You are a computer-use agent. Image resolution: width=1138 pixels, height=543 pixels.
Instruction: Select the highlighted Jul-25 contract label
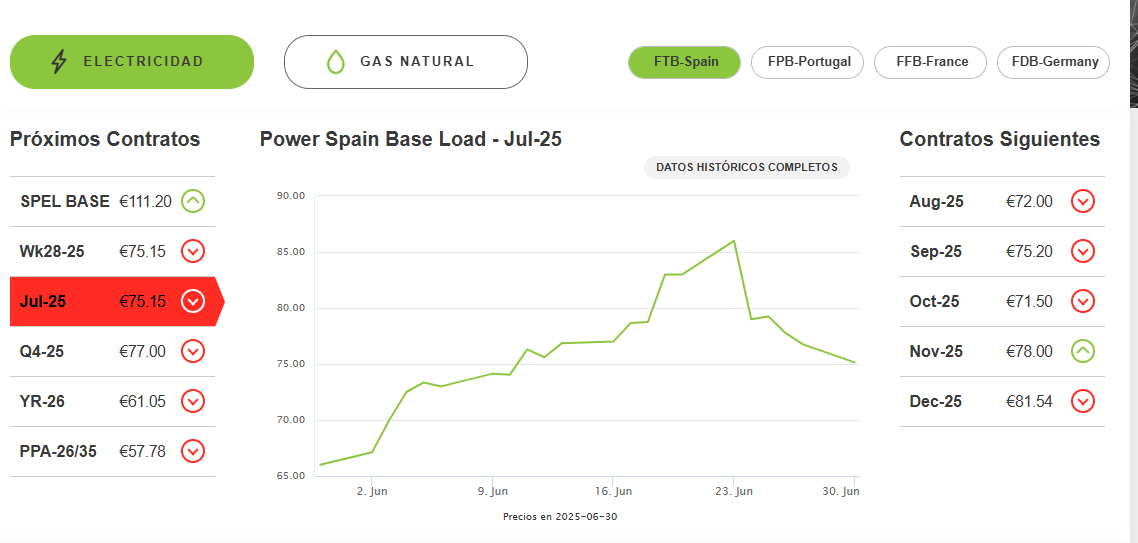(x=43, y=301)
